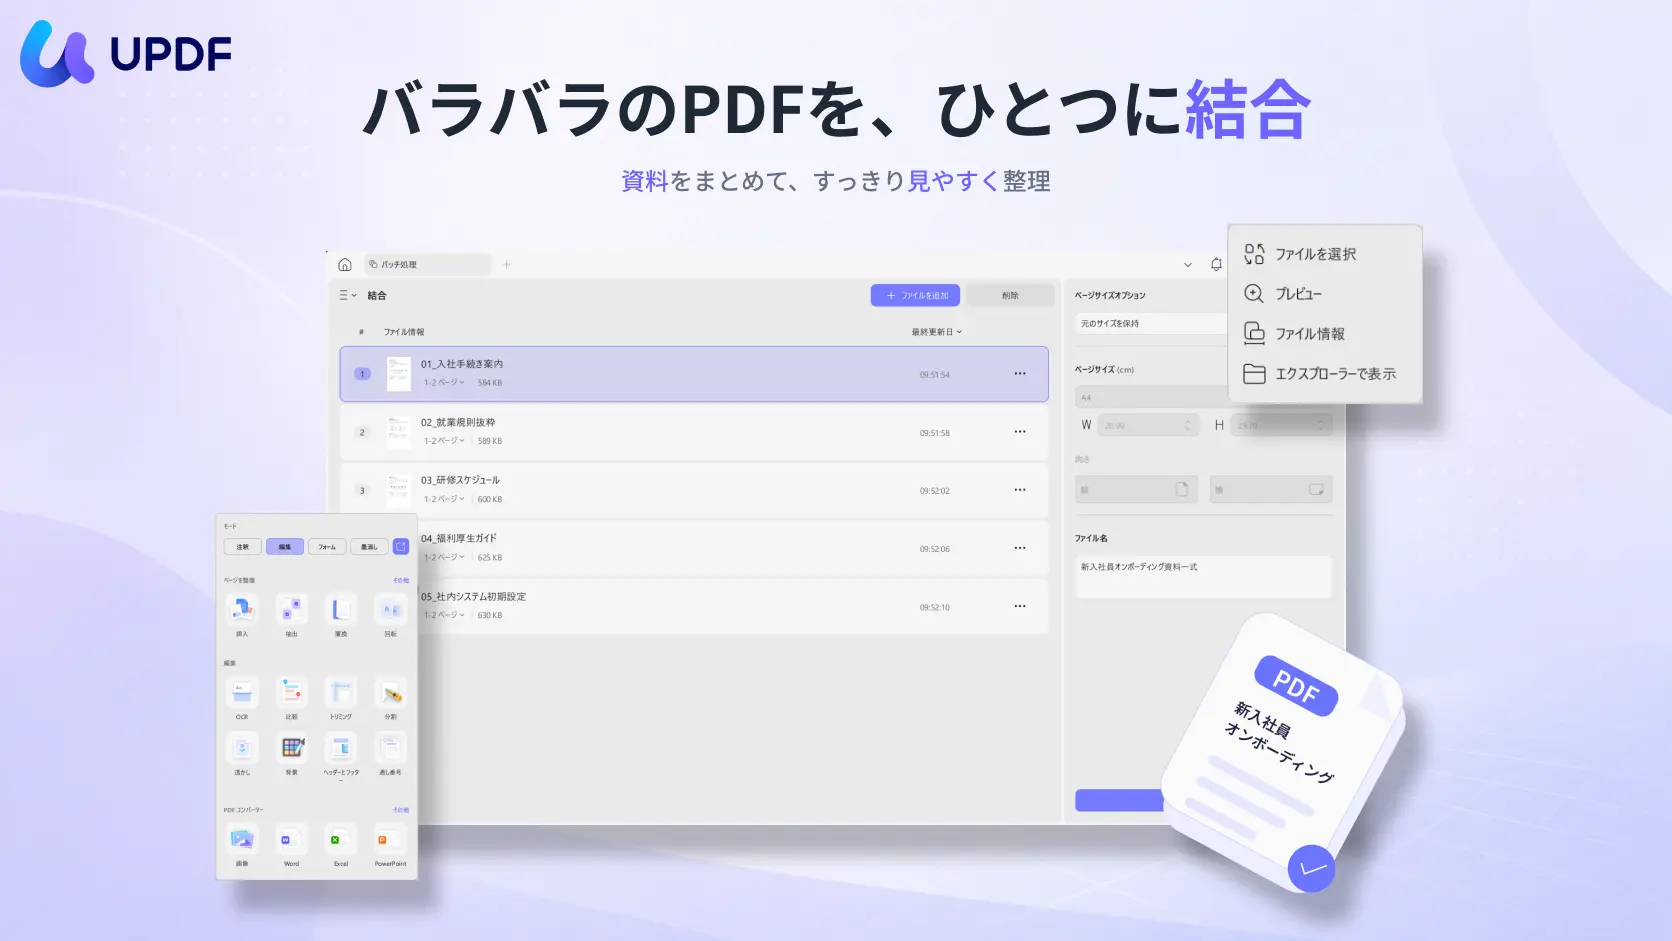
Task: Click the ファイル情報 column header
Action: (x=404, y=332)
